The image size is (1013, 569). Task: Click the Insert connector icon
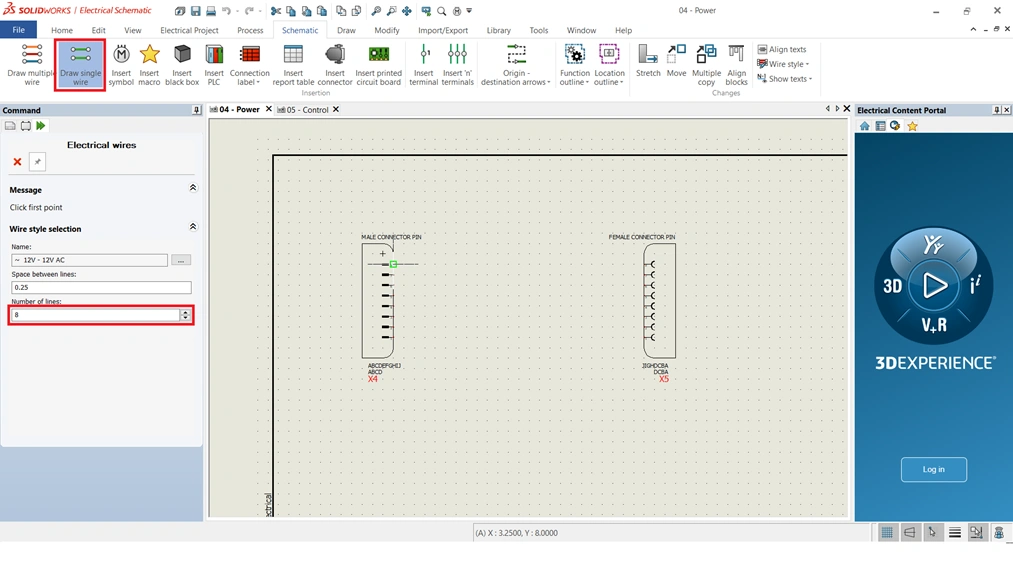coord(335,55)
